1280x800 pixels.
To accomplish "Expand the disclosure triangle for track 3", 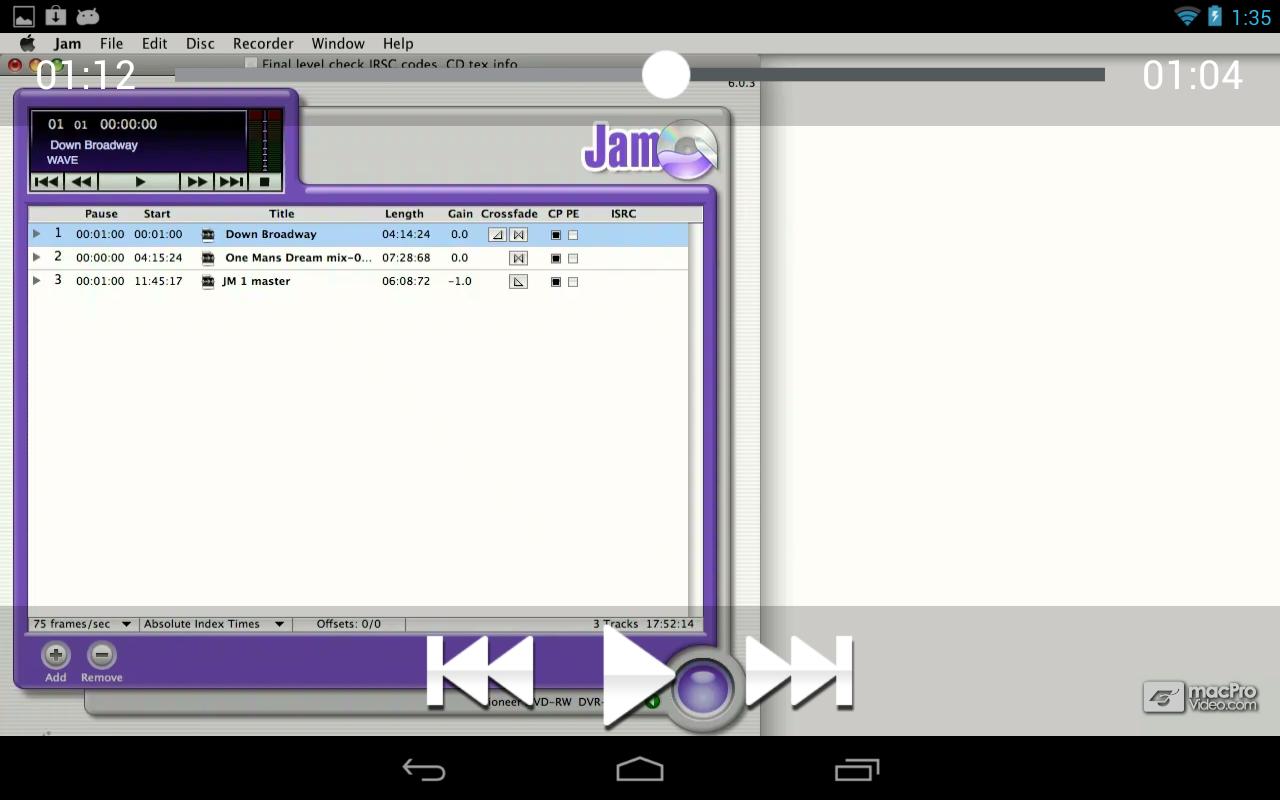I will 37,281.
